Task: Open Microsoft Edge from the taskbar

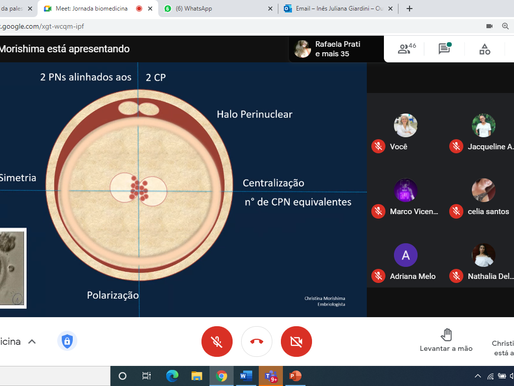Action: click(172, 376)
